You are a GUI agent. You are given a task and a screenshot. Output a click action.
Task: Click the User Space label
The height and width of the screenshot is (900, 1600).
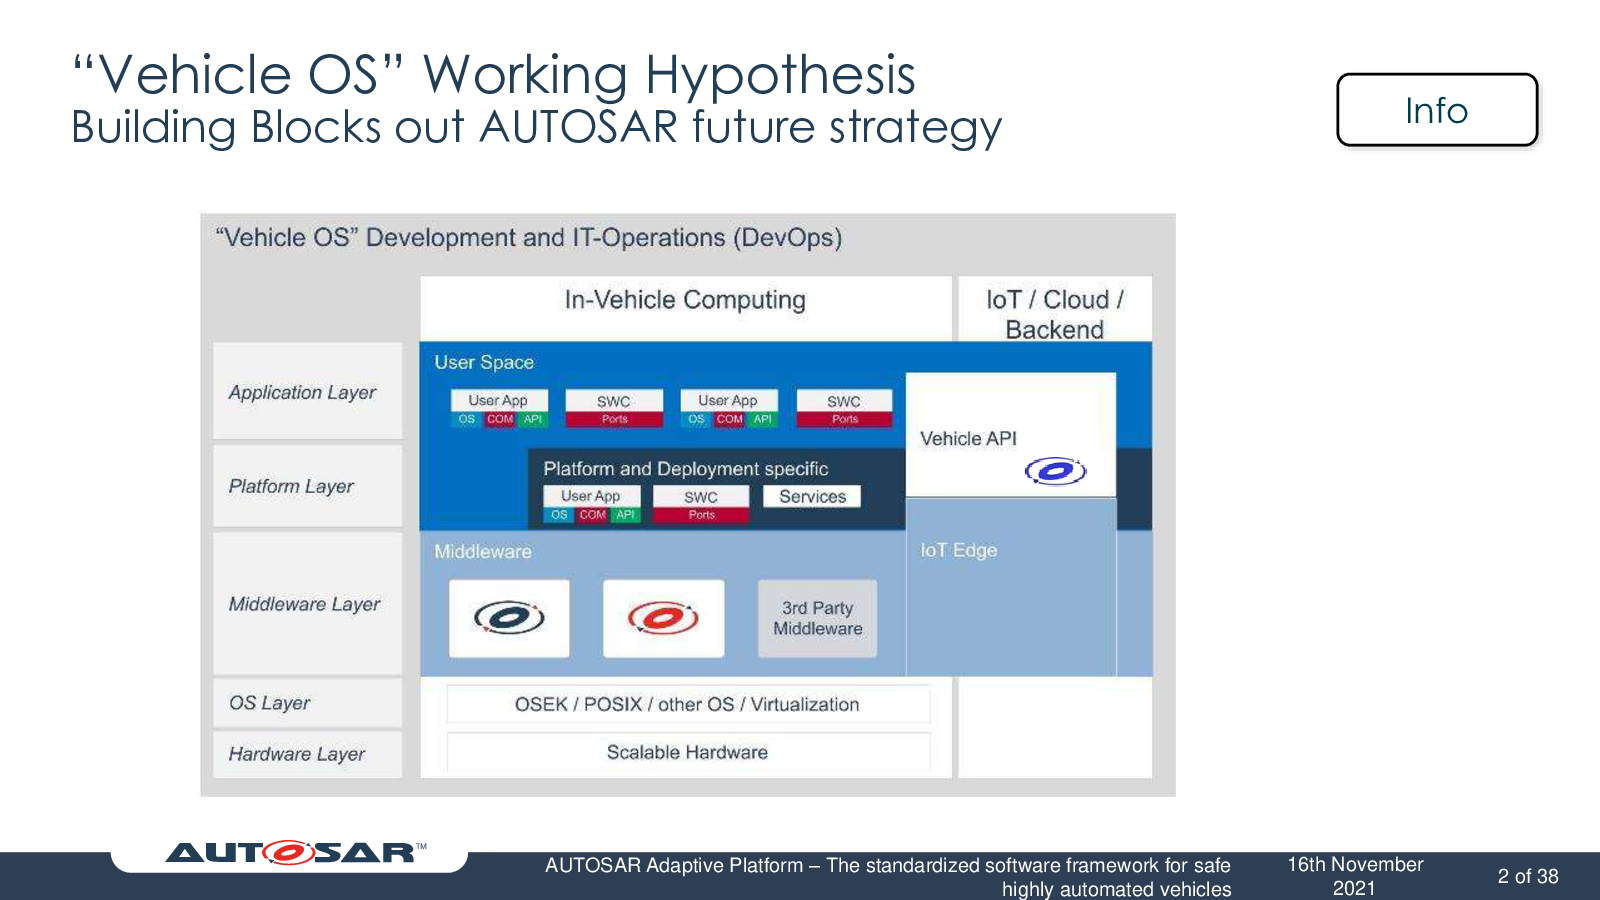[484, 362]
